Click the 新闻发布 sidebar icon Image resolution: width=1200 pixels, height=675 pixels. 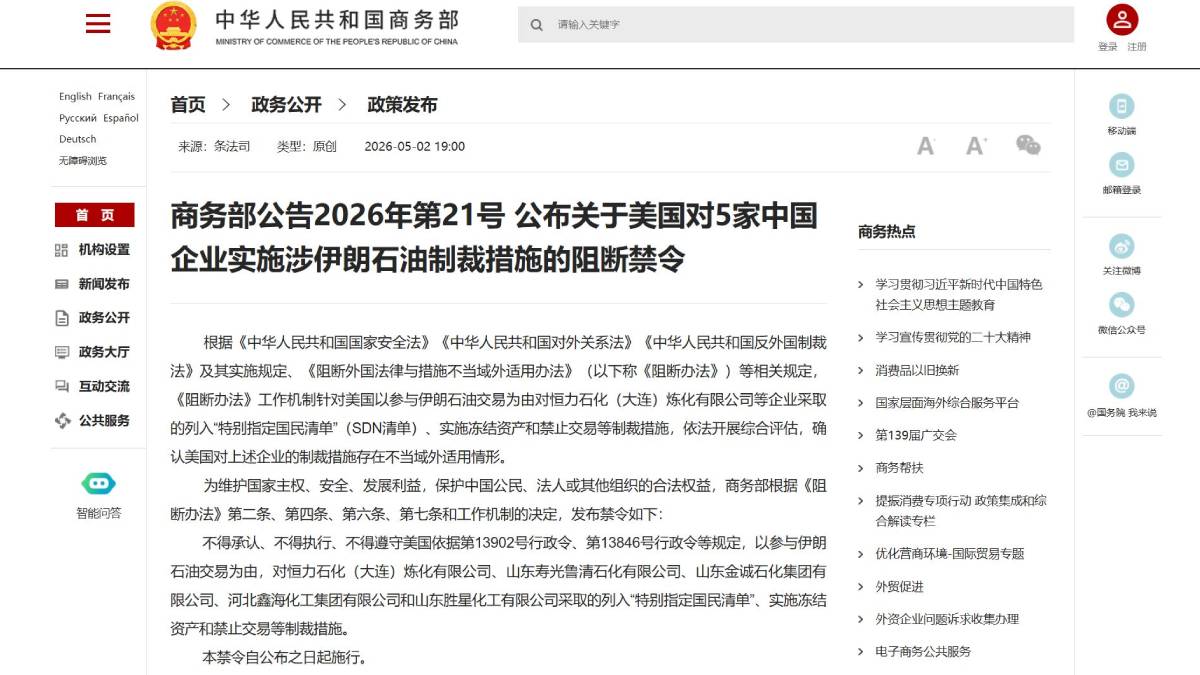[x=62, y=284]
